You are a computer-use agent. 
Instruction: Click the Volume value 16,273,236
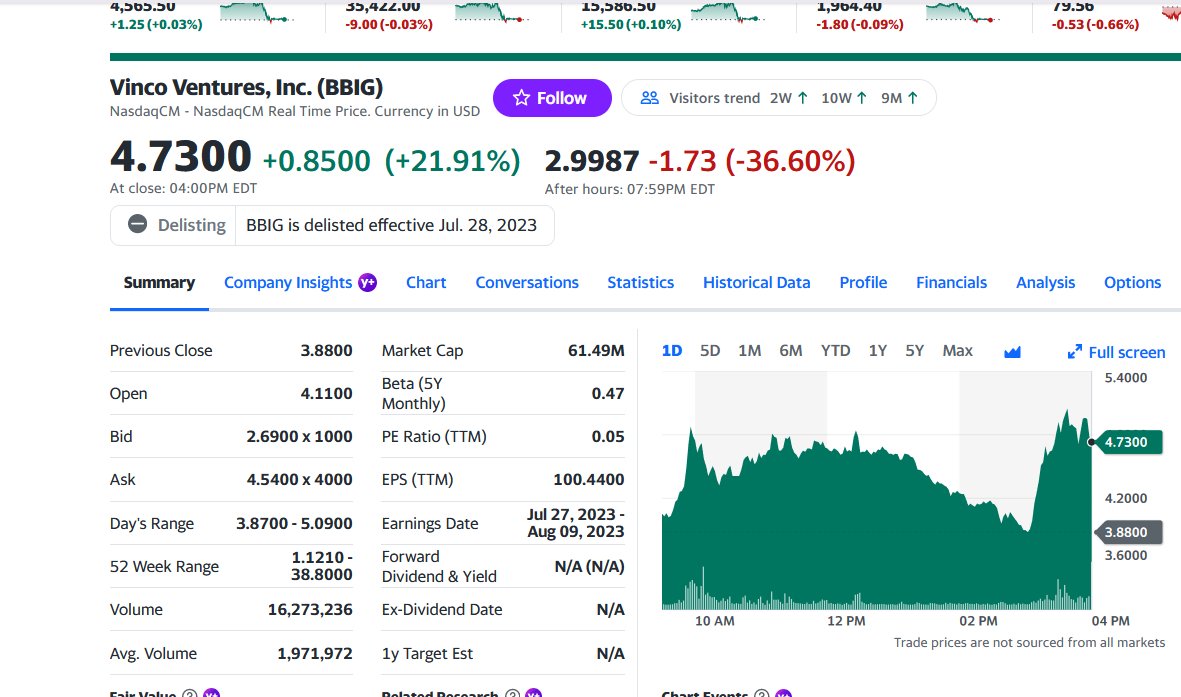click(x=310, y=610)
